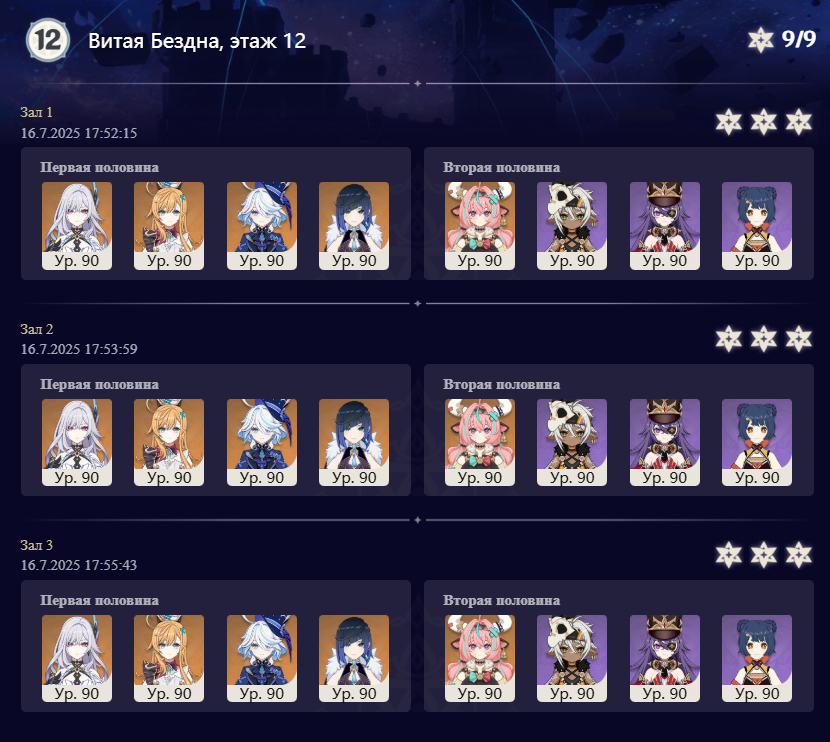The width and height of the screenshot is (830, 742).
Task: Select silver-haired character in Зал 1 first half
Action: pos(77,226)
